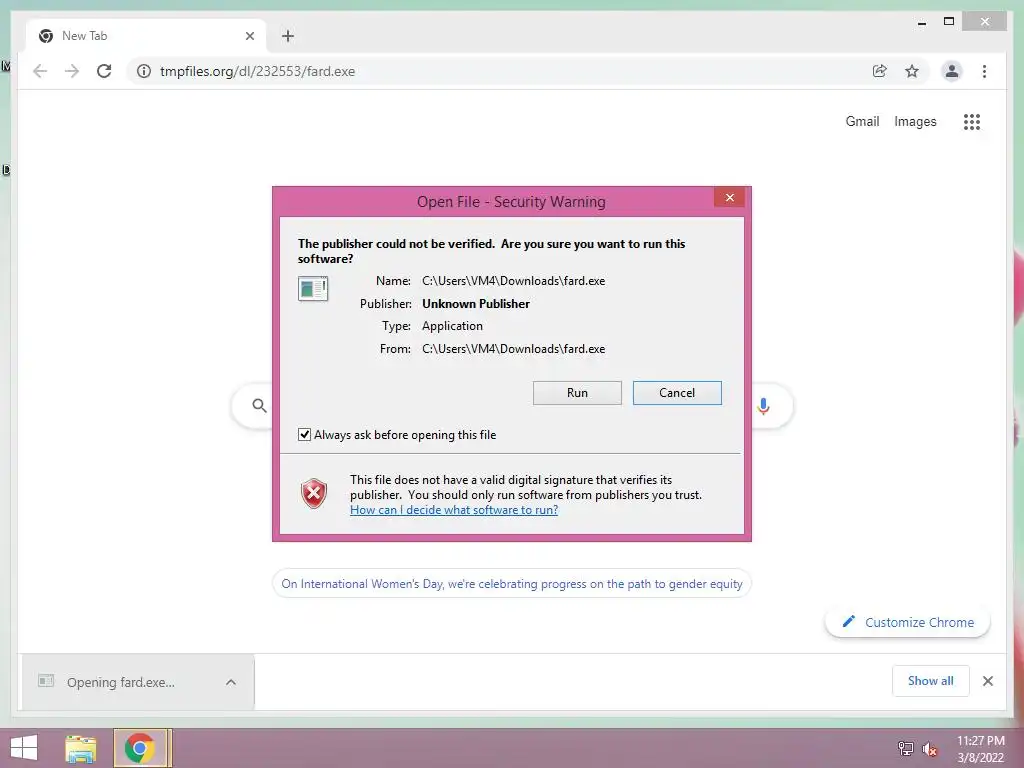Open a new tab with plus button
The width and height of the screenshot is (1024, 768).
point(288,36)
